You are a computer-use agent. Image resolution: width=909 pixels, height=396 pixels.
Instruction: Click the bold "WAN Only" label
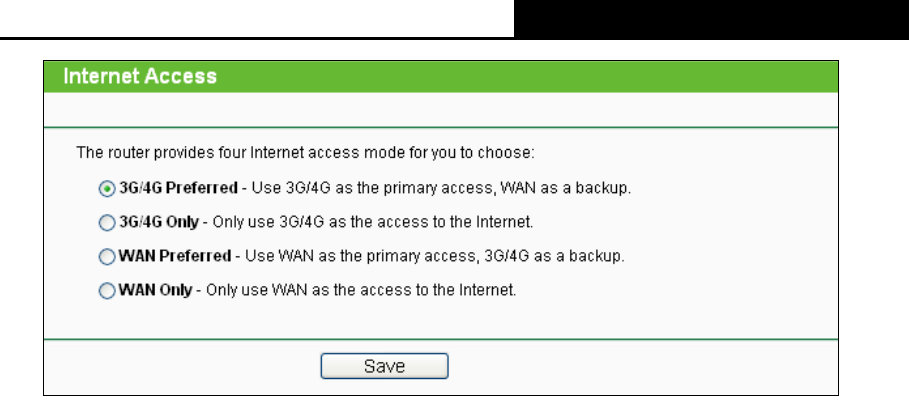click(155, 290)
